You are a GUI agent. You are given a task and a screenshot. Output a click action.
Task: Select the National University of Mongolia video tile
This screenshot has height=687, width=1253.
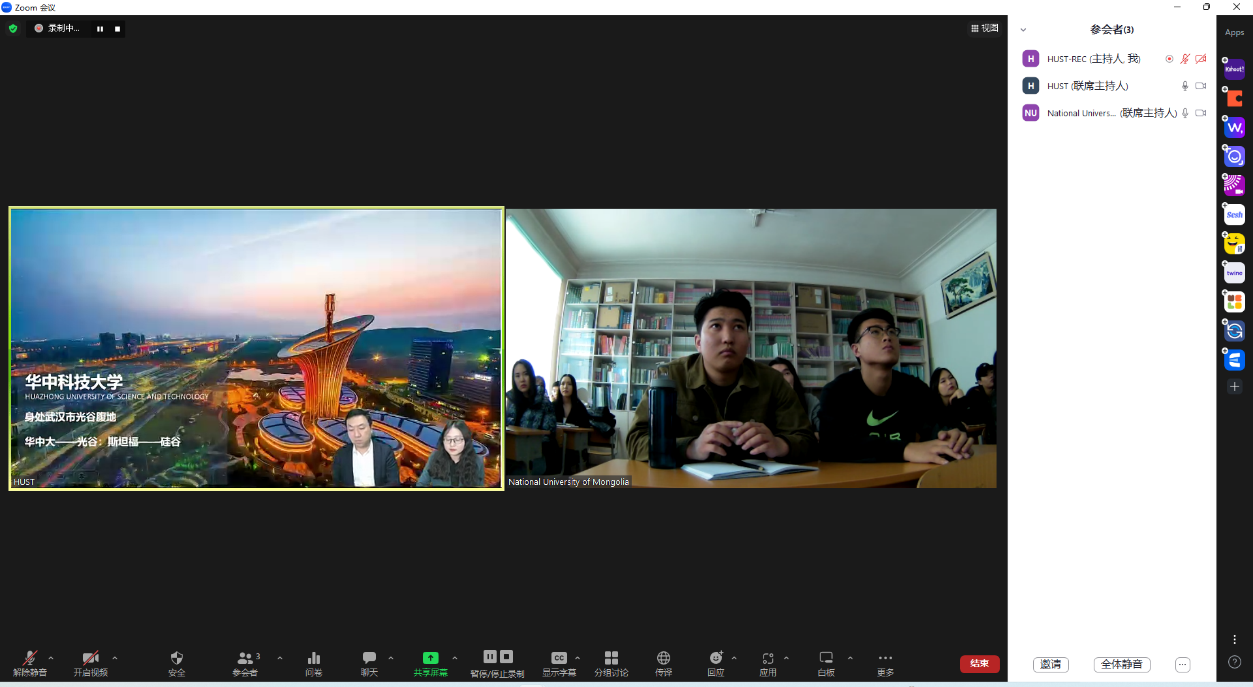pyautogui.click(x=751, y=348)
